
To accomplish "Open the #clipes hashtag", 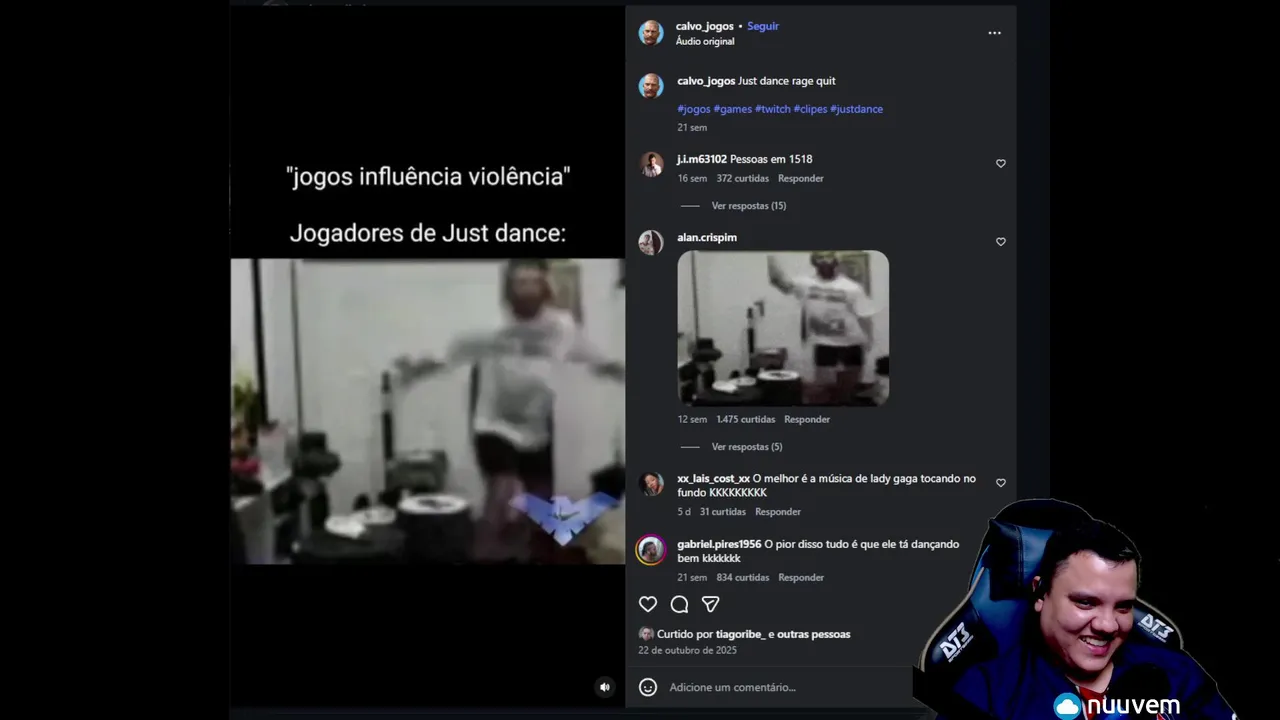I will pos(810,109).
